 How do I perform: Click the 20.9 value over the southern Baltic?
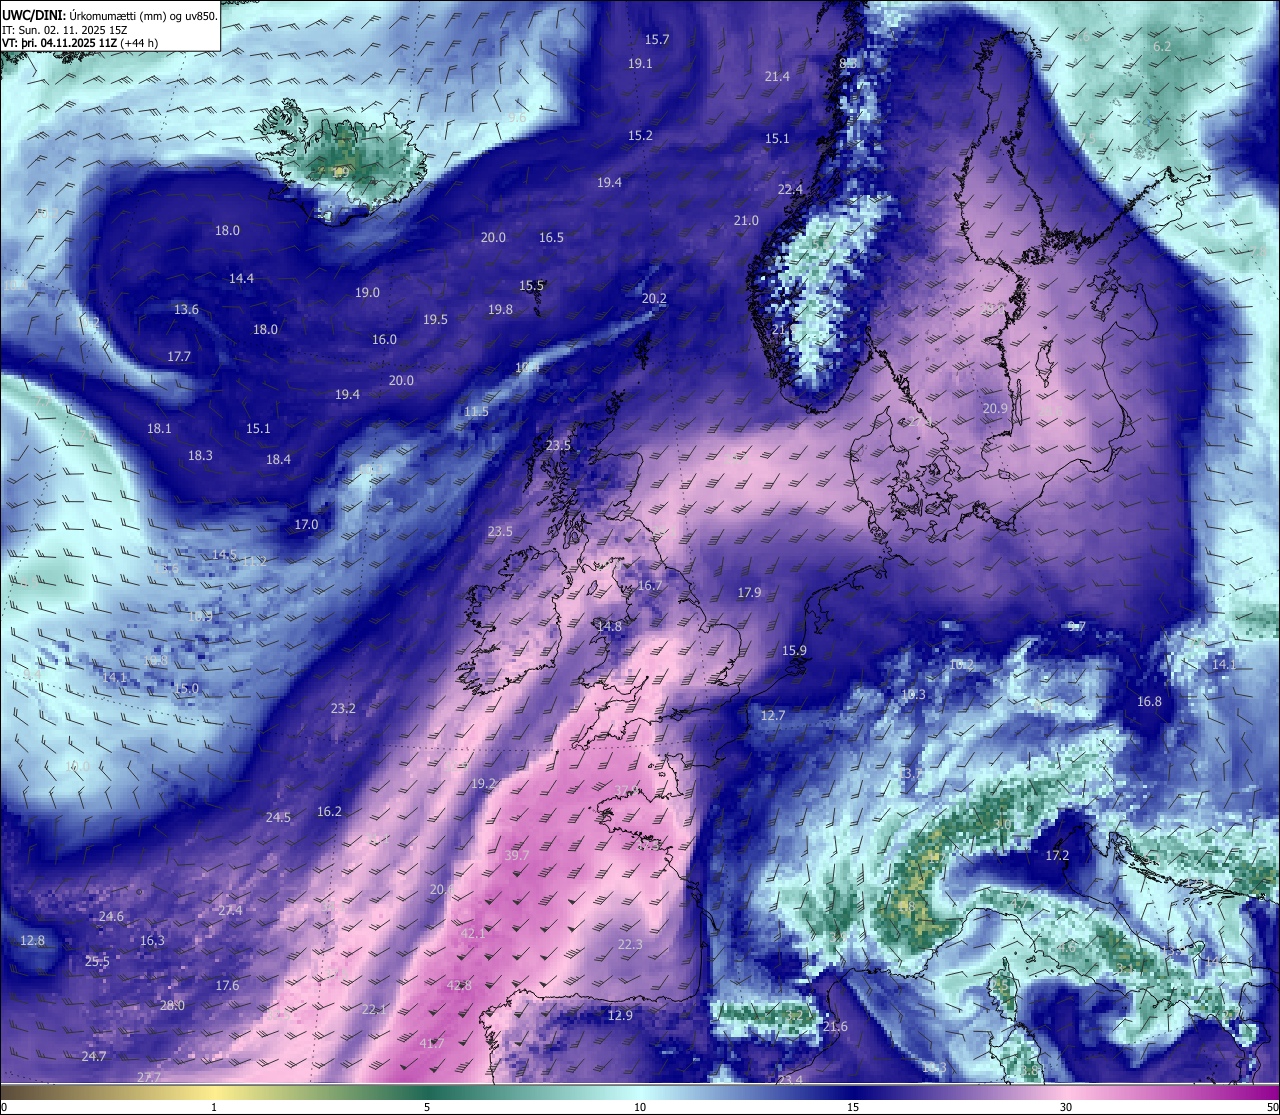point(995,408)
